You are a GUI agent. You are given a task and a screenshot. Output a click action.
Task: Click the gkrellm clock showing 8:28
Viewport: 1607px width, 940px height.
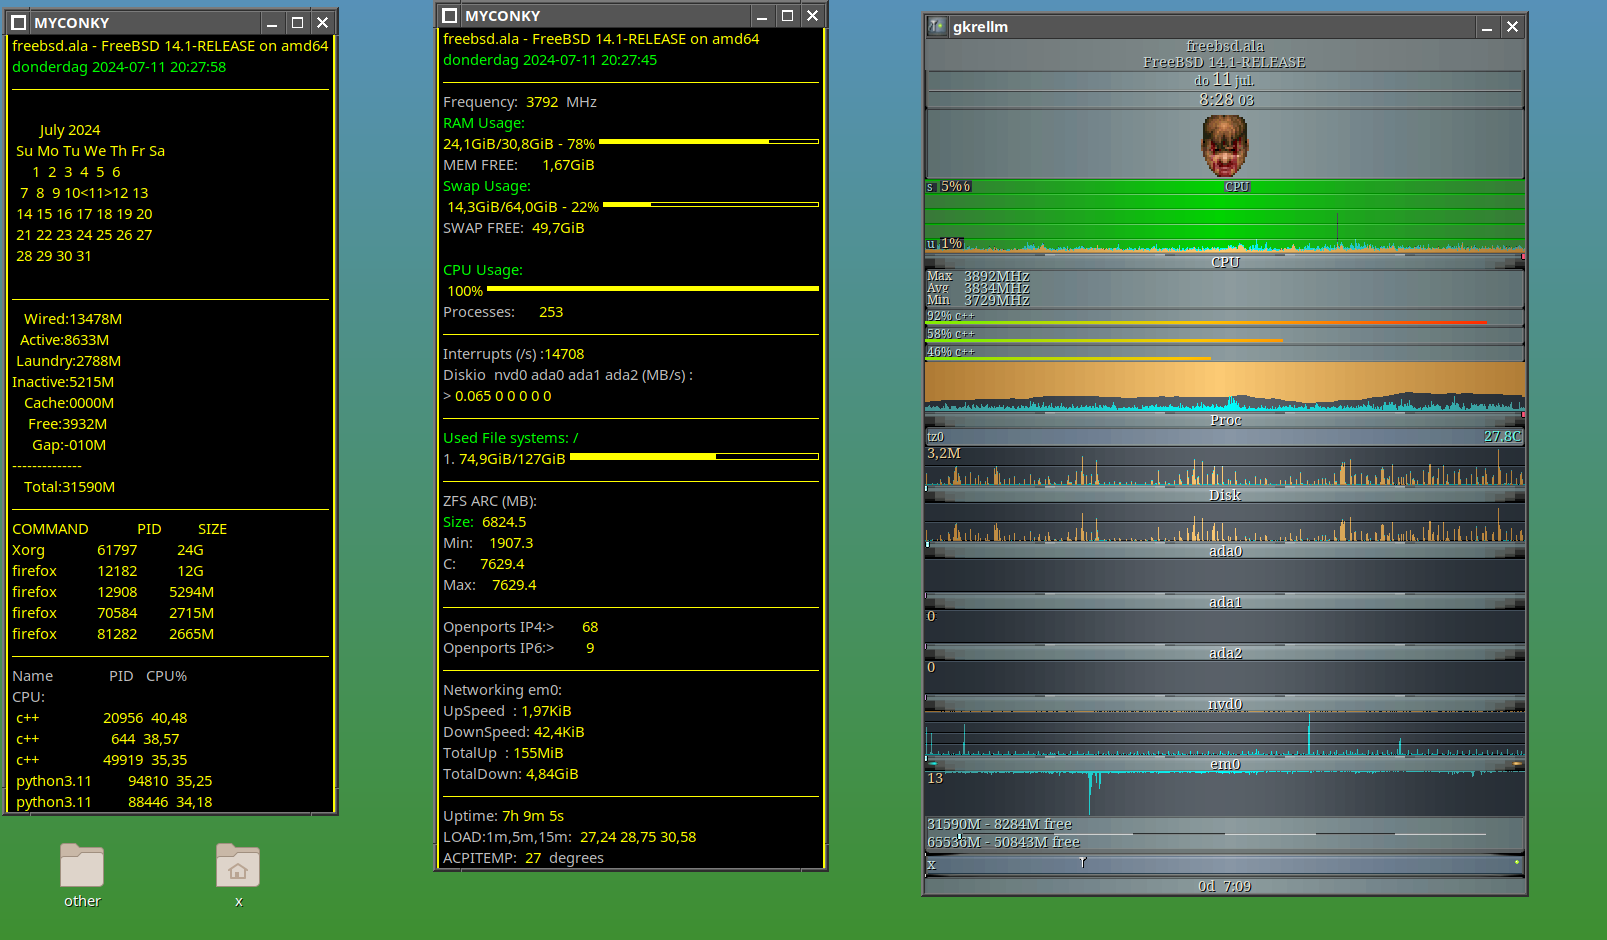1226,99
